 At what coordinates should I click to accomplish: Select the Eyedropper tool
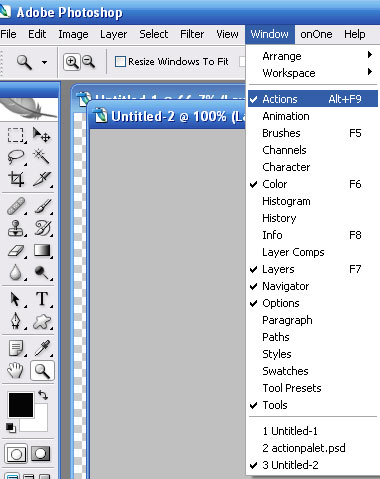pyautogui.click(x=42, y=348)
